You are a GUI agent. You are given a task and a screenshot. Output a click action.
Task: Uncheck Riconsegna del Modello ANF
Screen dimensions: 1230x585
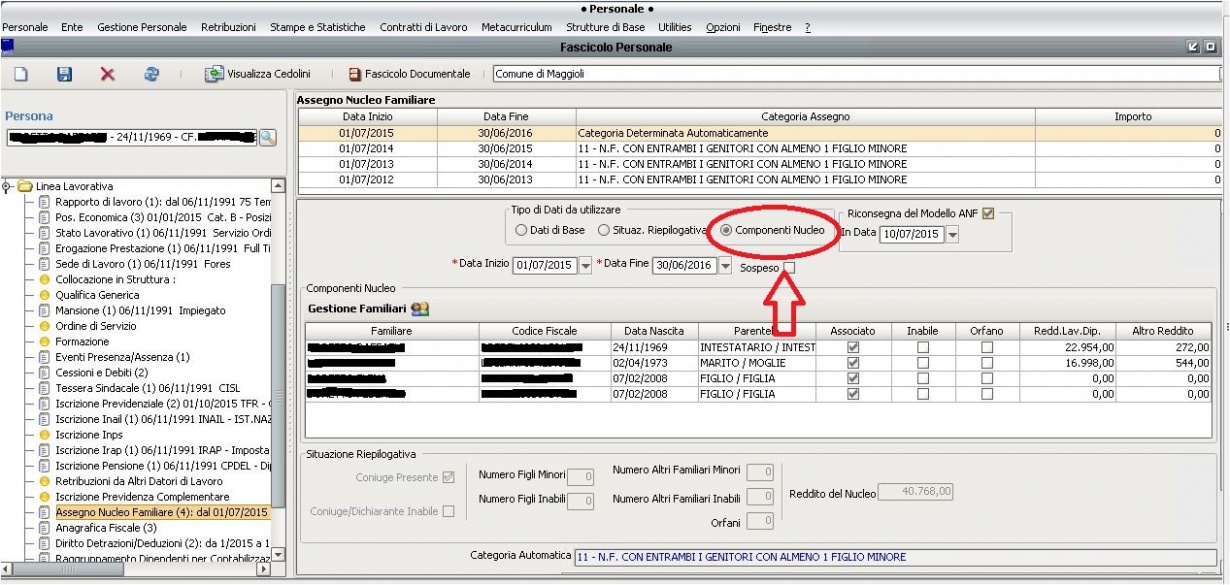(989, 212)
